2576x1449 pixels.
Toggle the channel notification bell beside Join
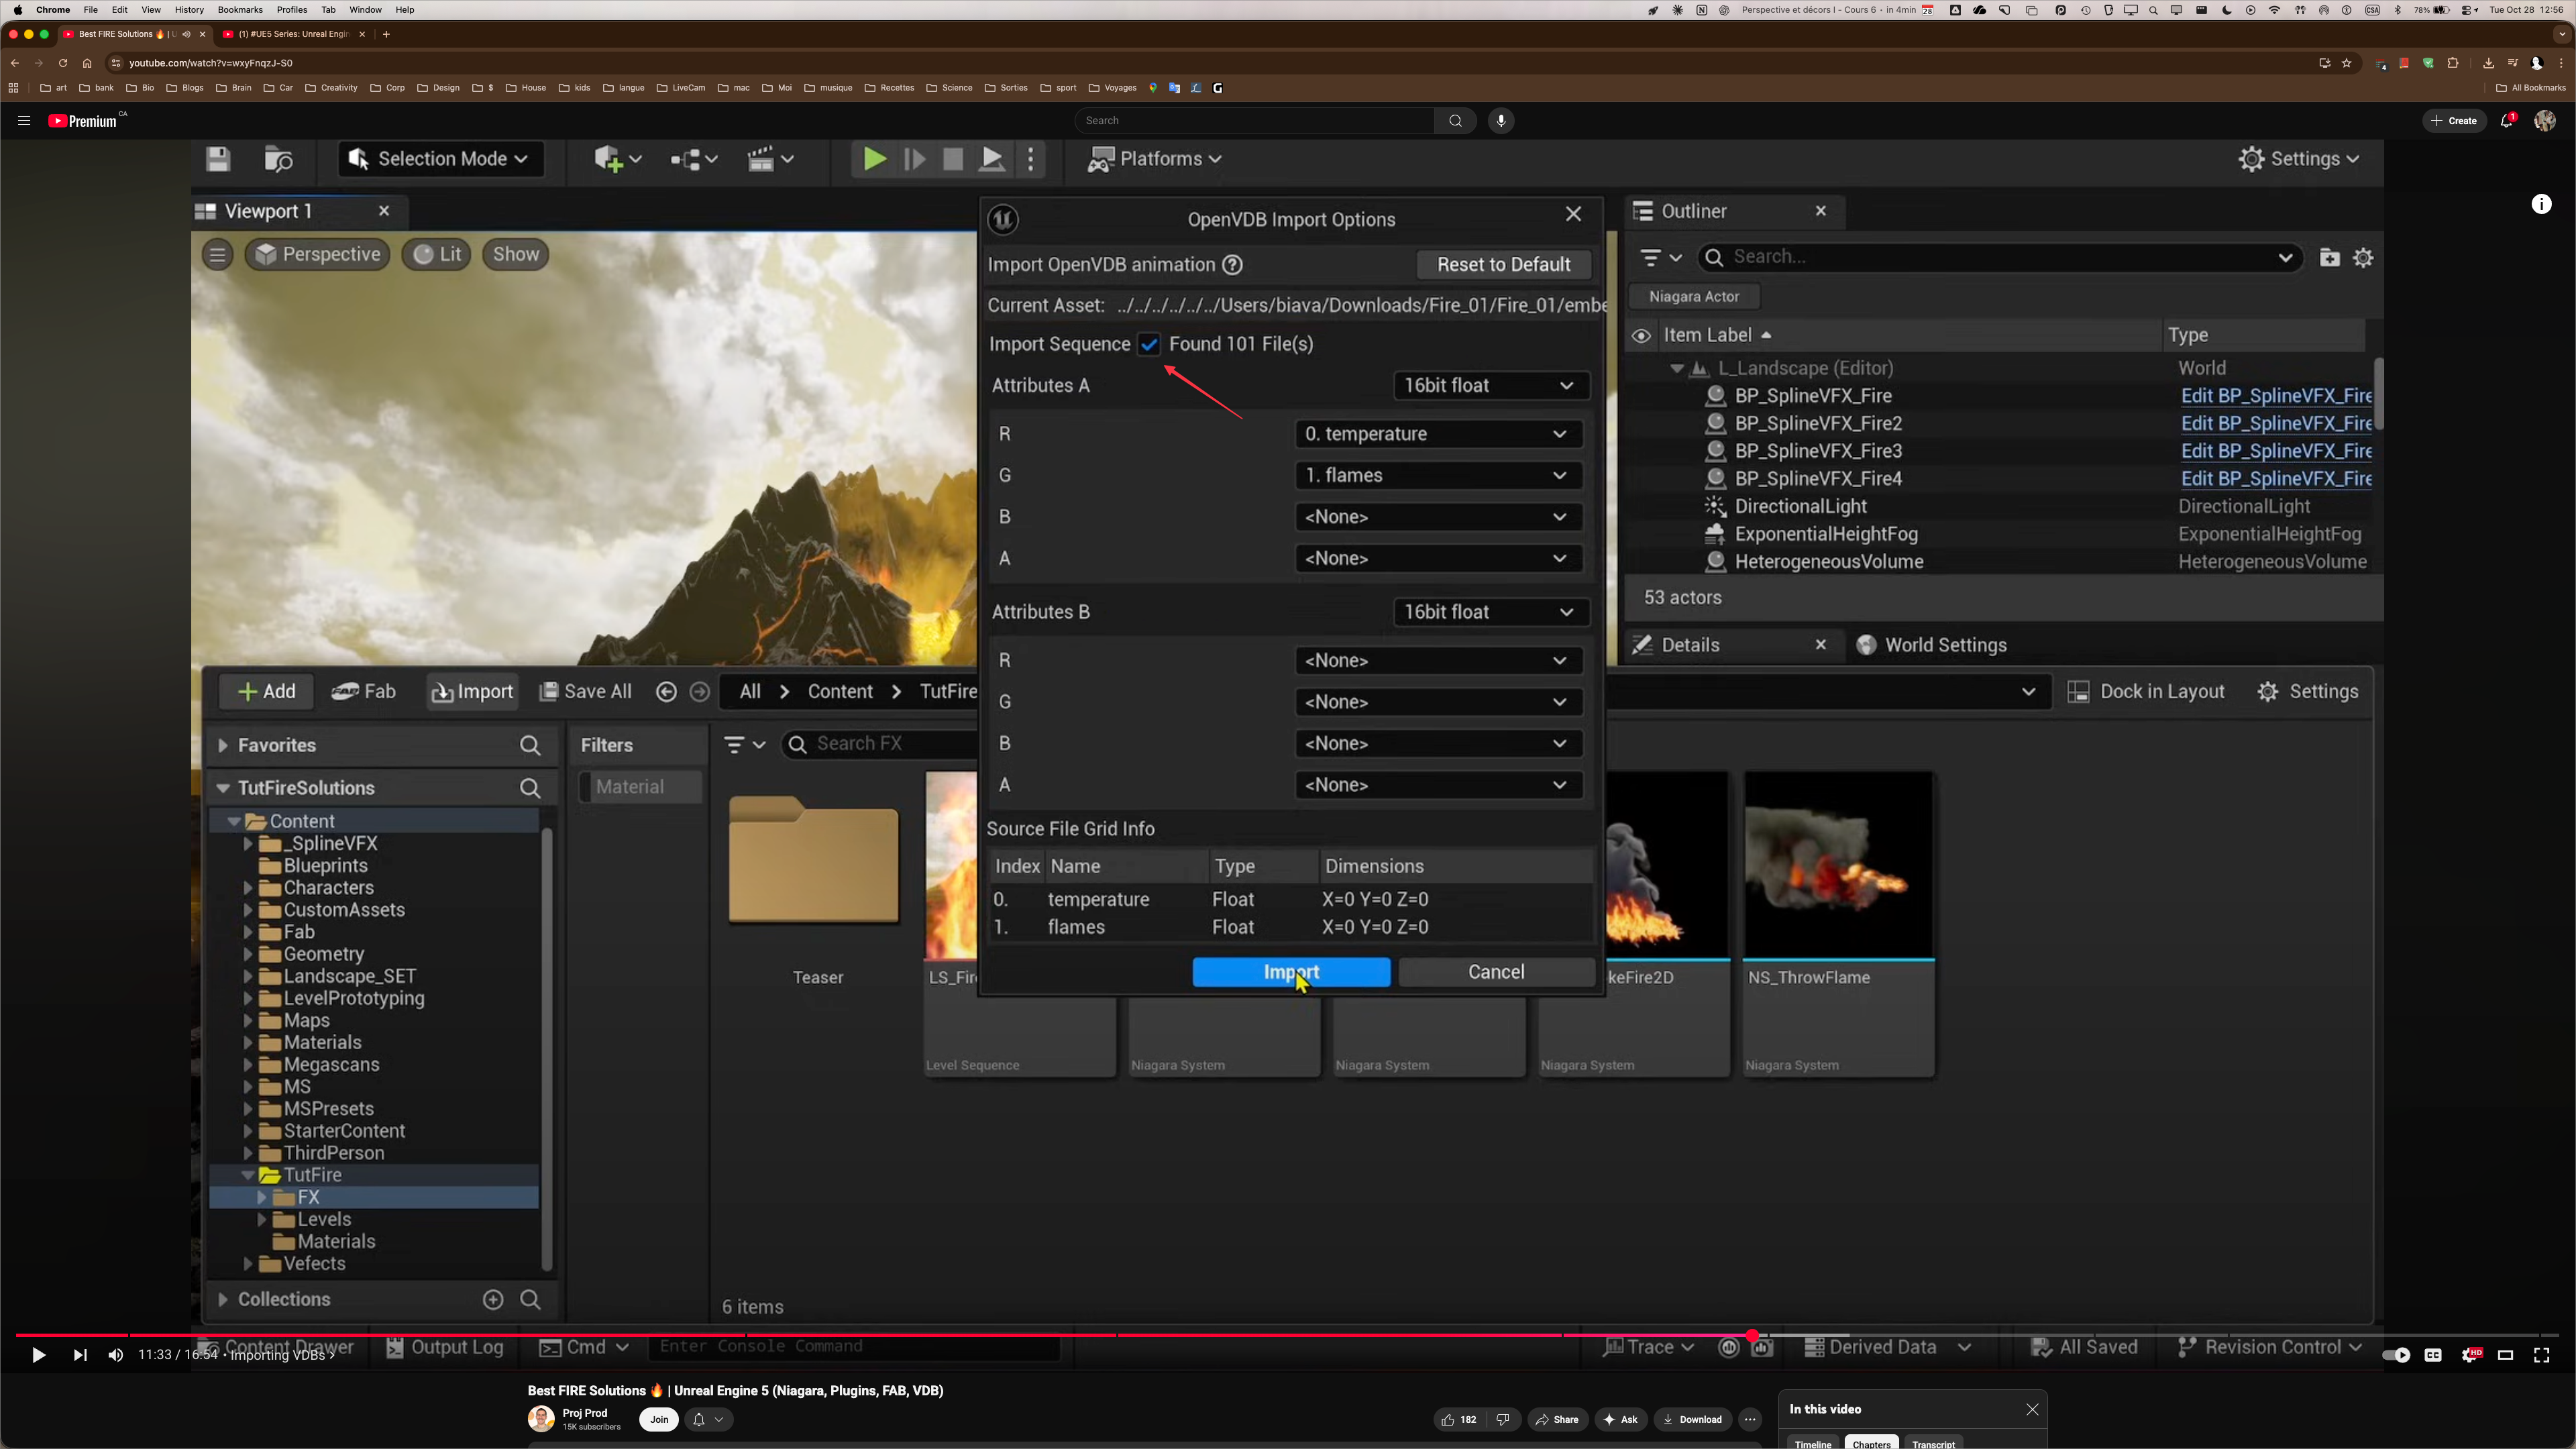tap(707, 1420)
